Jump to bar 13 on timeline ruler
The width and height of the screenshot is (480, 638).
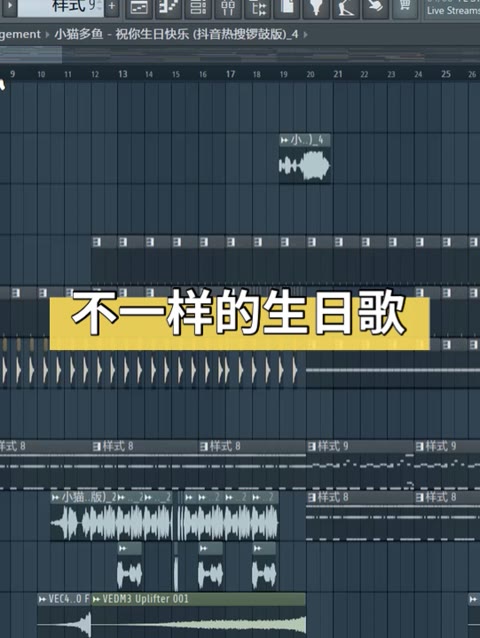click(x=122, y=74)
